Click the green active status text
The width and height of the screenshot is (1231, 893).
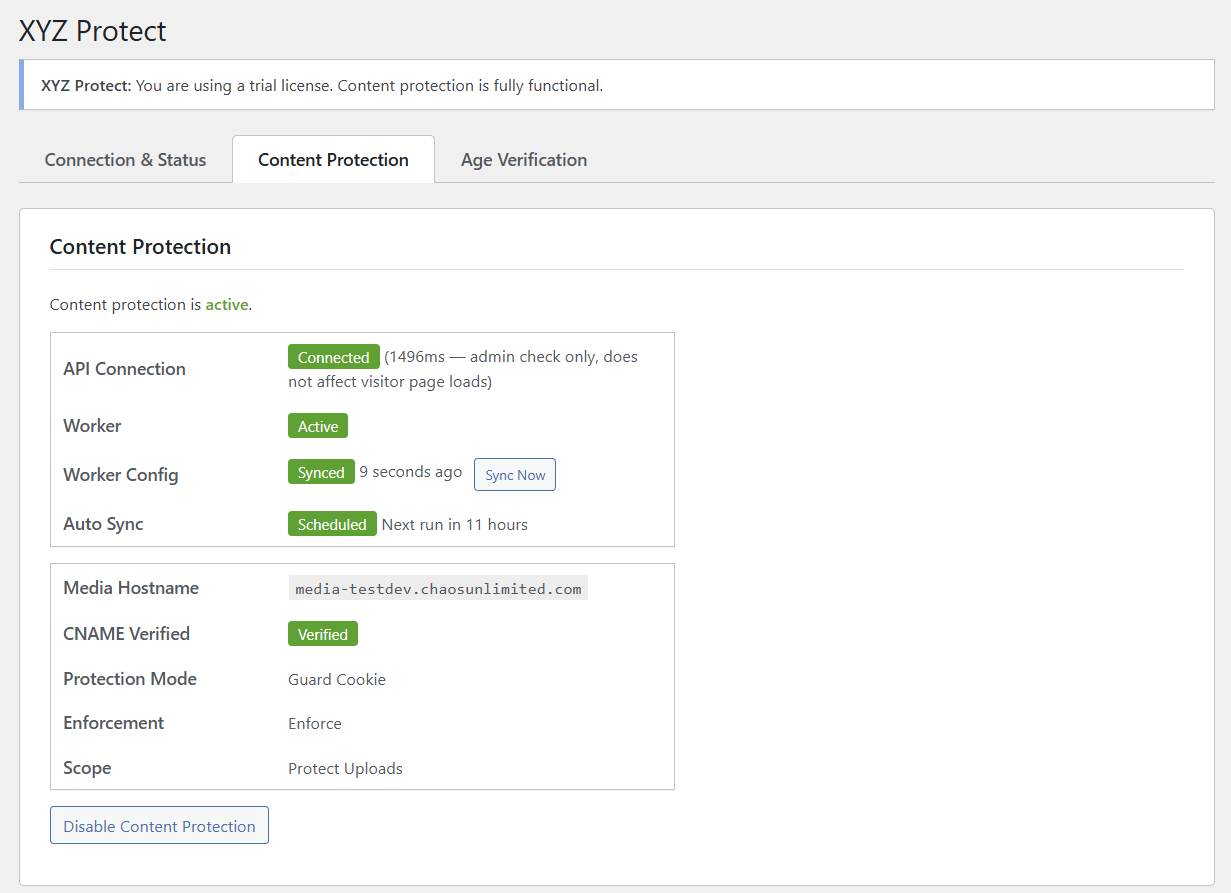coord(226,304)
